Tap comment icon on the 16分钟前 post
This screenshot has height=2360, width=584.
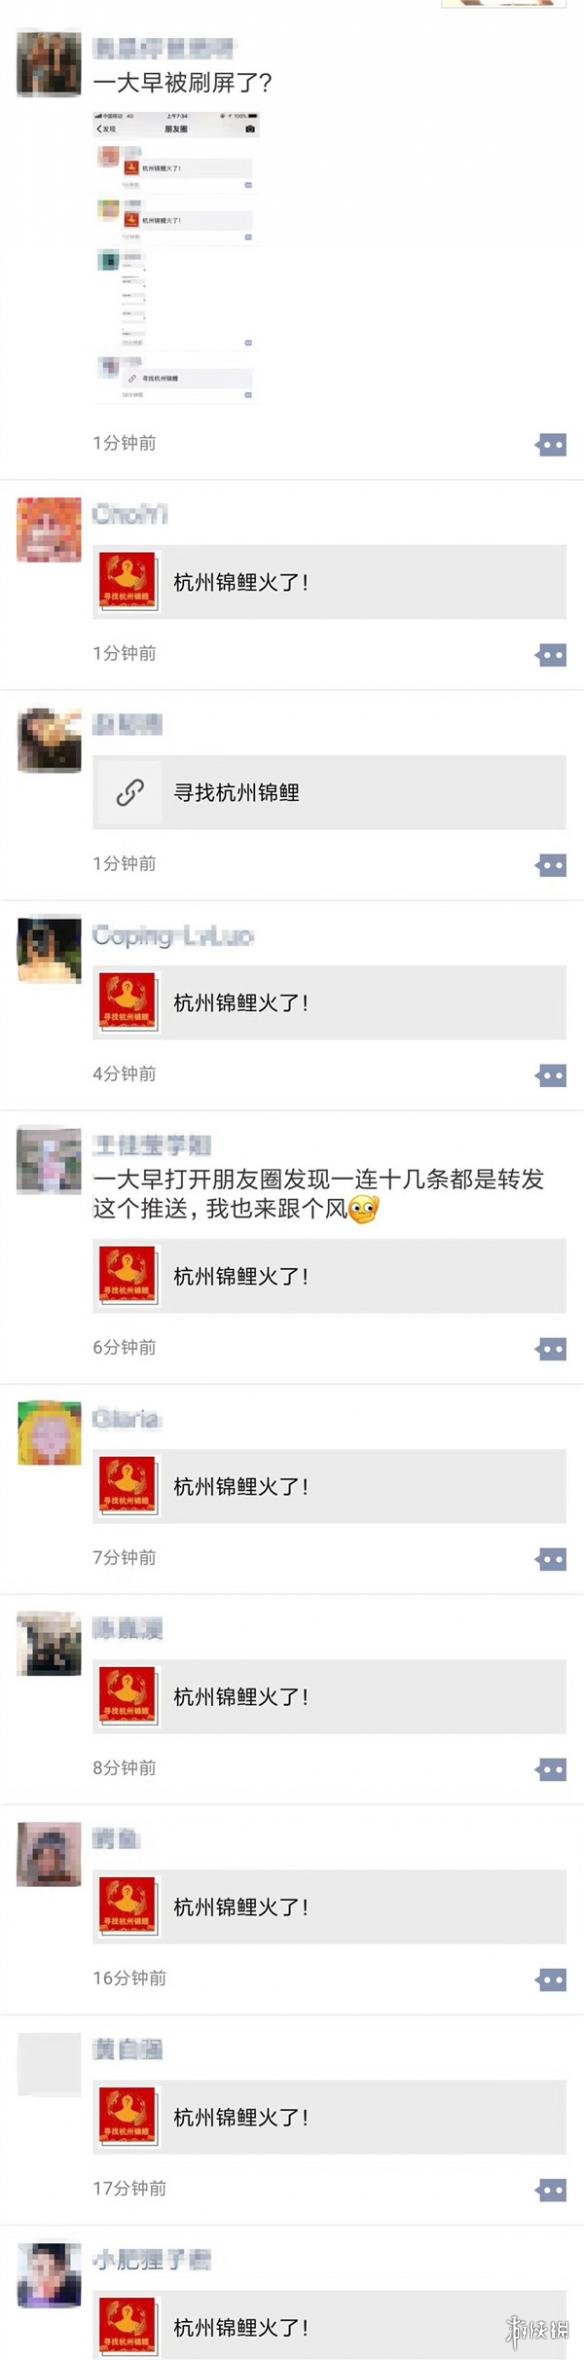click(551, 1979)
